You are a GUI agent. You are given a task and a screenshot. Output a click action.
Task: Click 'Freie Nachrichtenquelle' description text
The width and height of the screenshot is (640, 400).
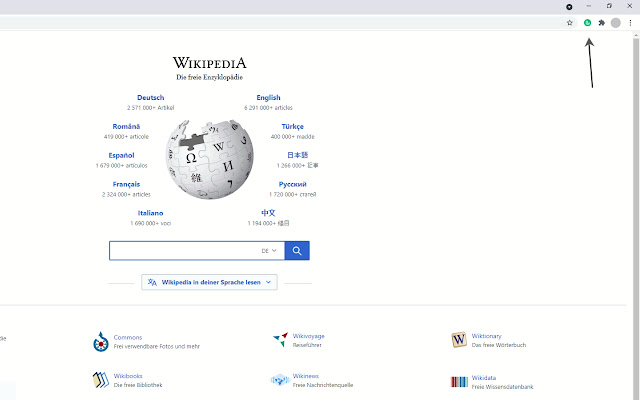(323, 385)
